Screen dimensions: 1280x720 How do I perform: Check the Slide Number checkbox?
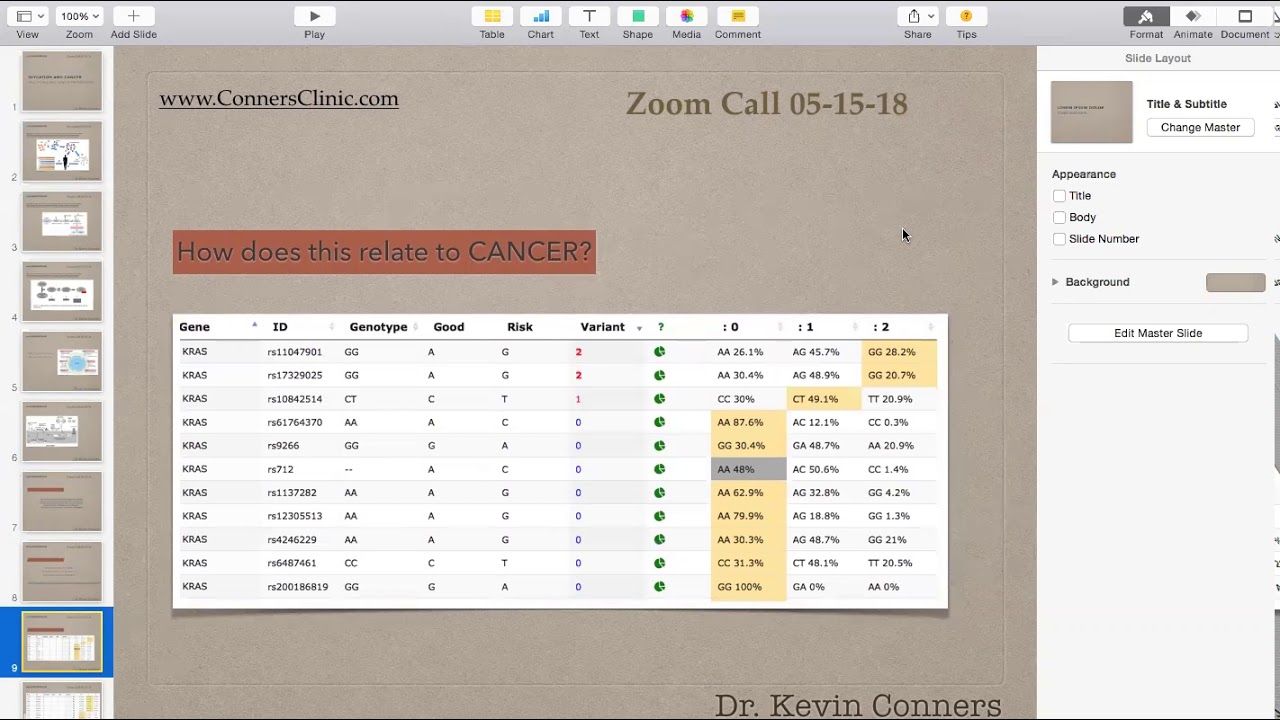click(1059, 239)
